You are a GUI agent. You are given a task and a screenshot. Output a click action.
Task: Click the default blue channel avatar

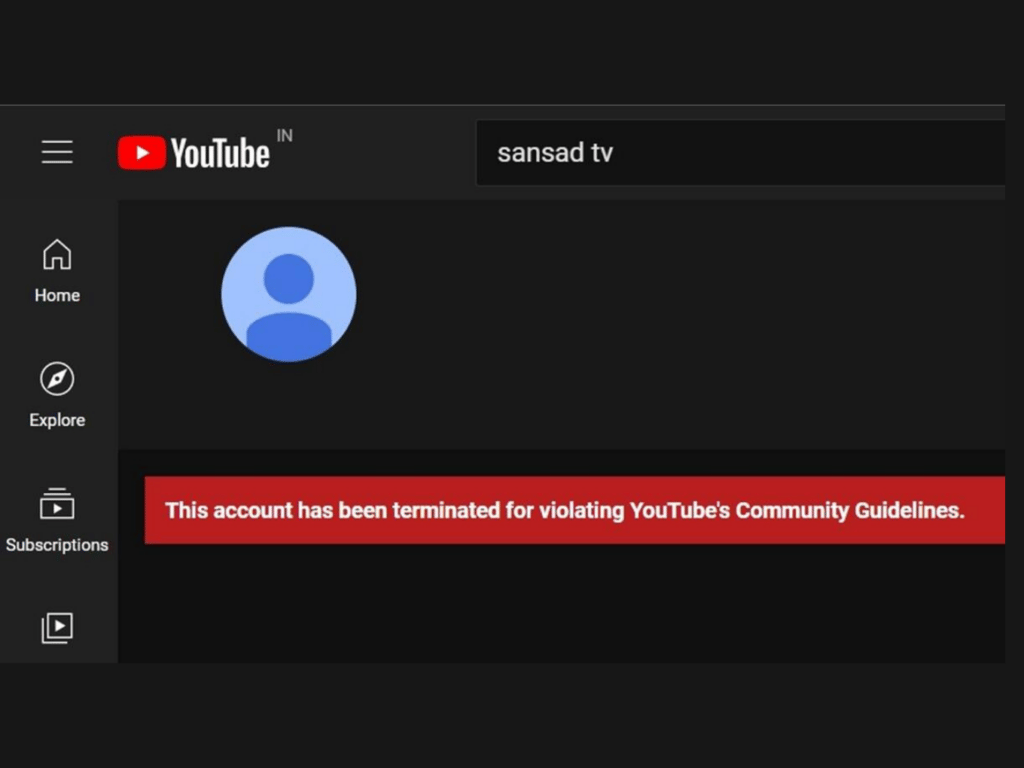[289, 295]
